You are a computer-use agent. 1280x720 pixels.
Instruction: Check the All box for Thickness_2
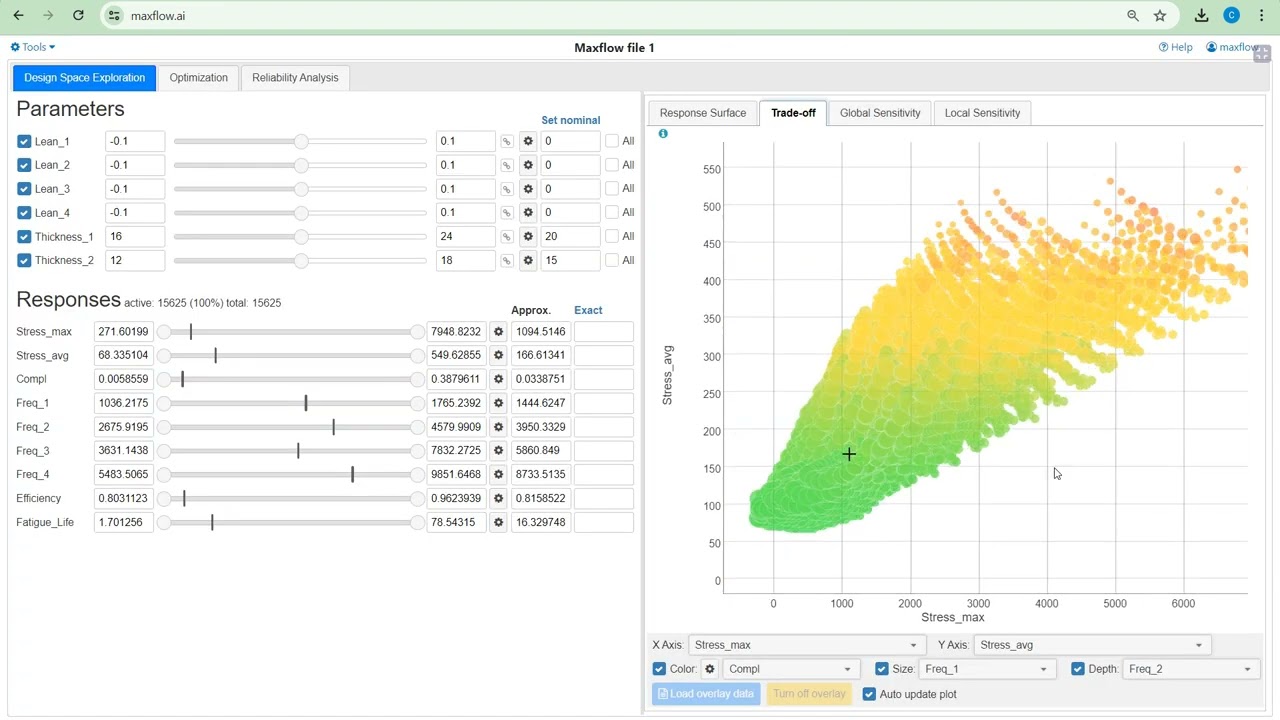pyautogui.click(x=612, y=260)
